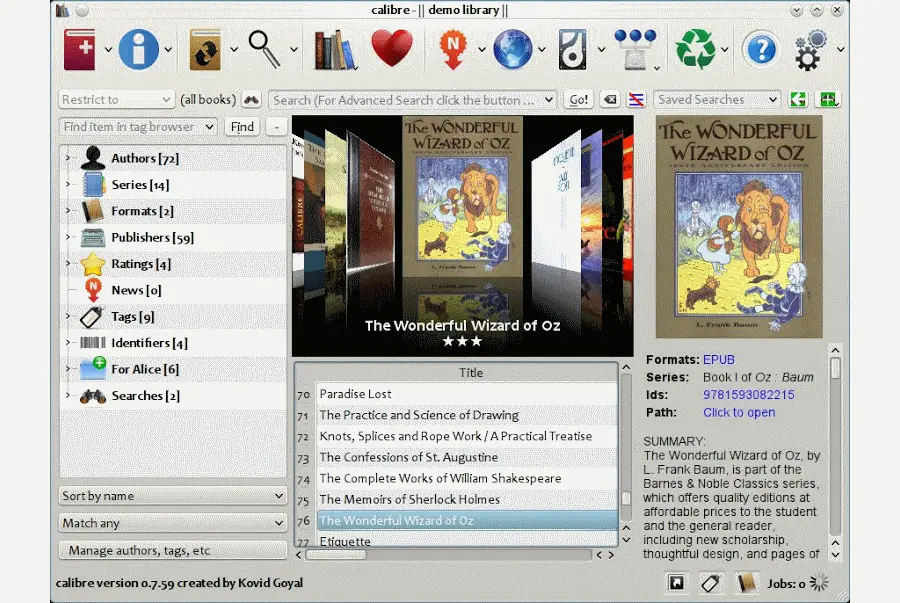The width and height of the screenshot is (900, 603).
Task: Open the Remove books dropdown arrow
Action: 724,50
